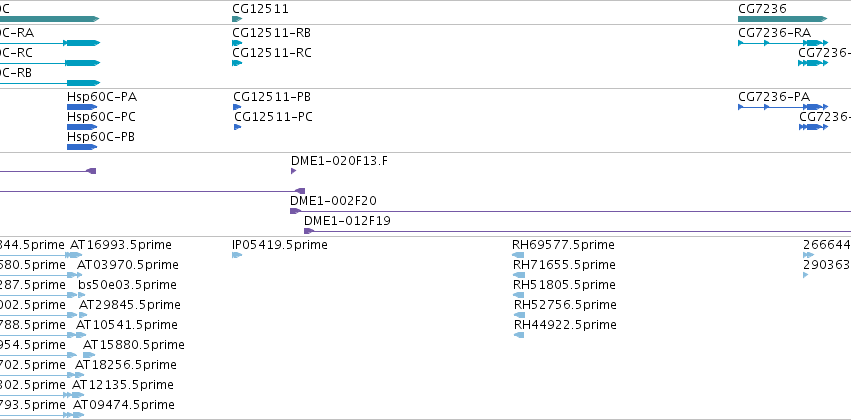
Task: Click the AT18256.5prime EST label
Action: coord(125,365)
